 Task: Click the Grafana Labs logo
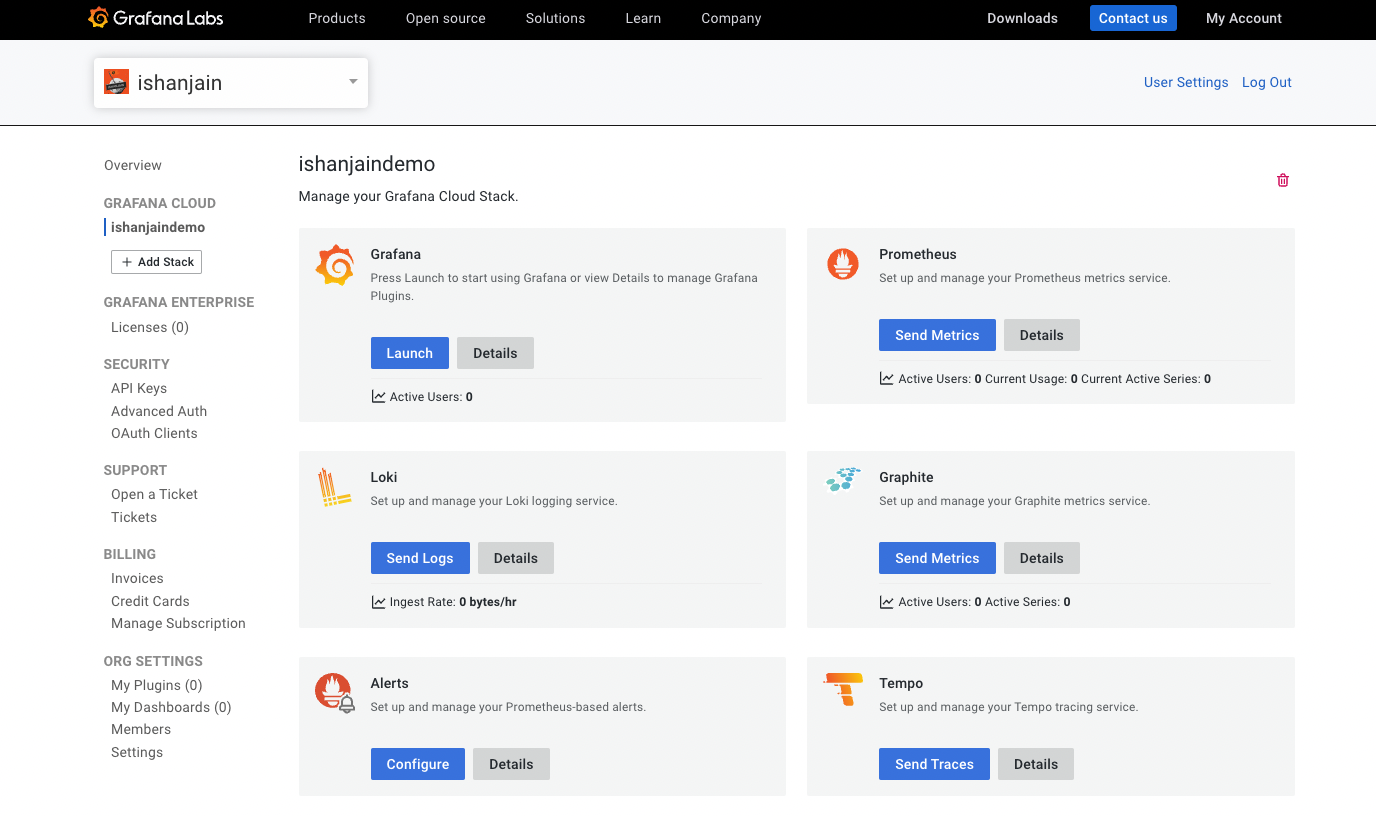156,18
